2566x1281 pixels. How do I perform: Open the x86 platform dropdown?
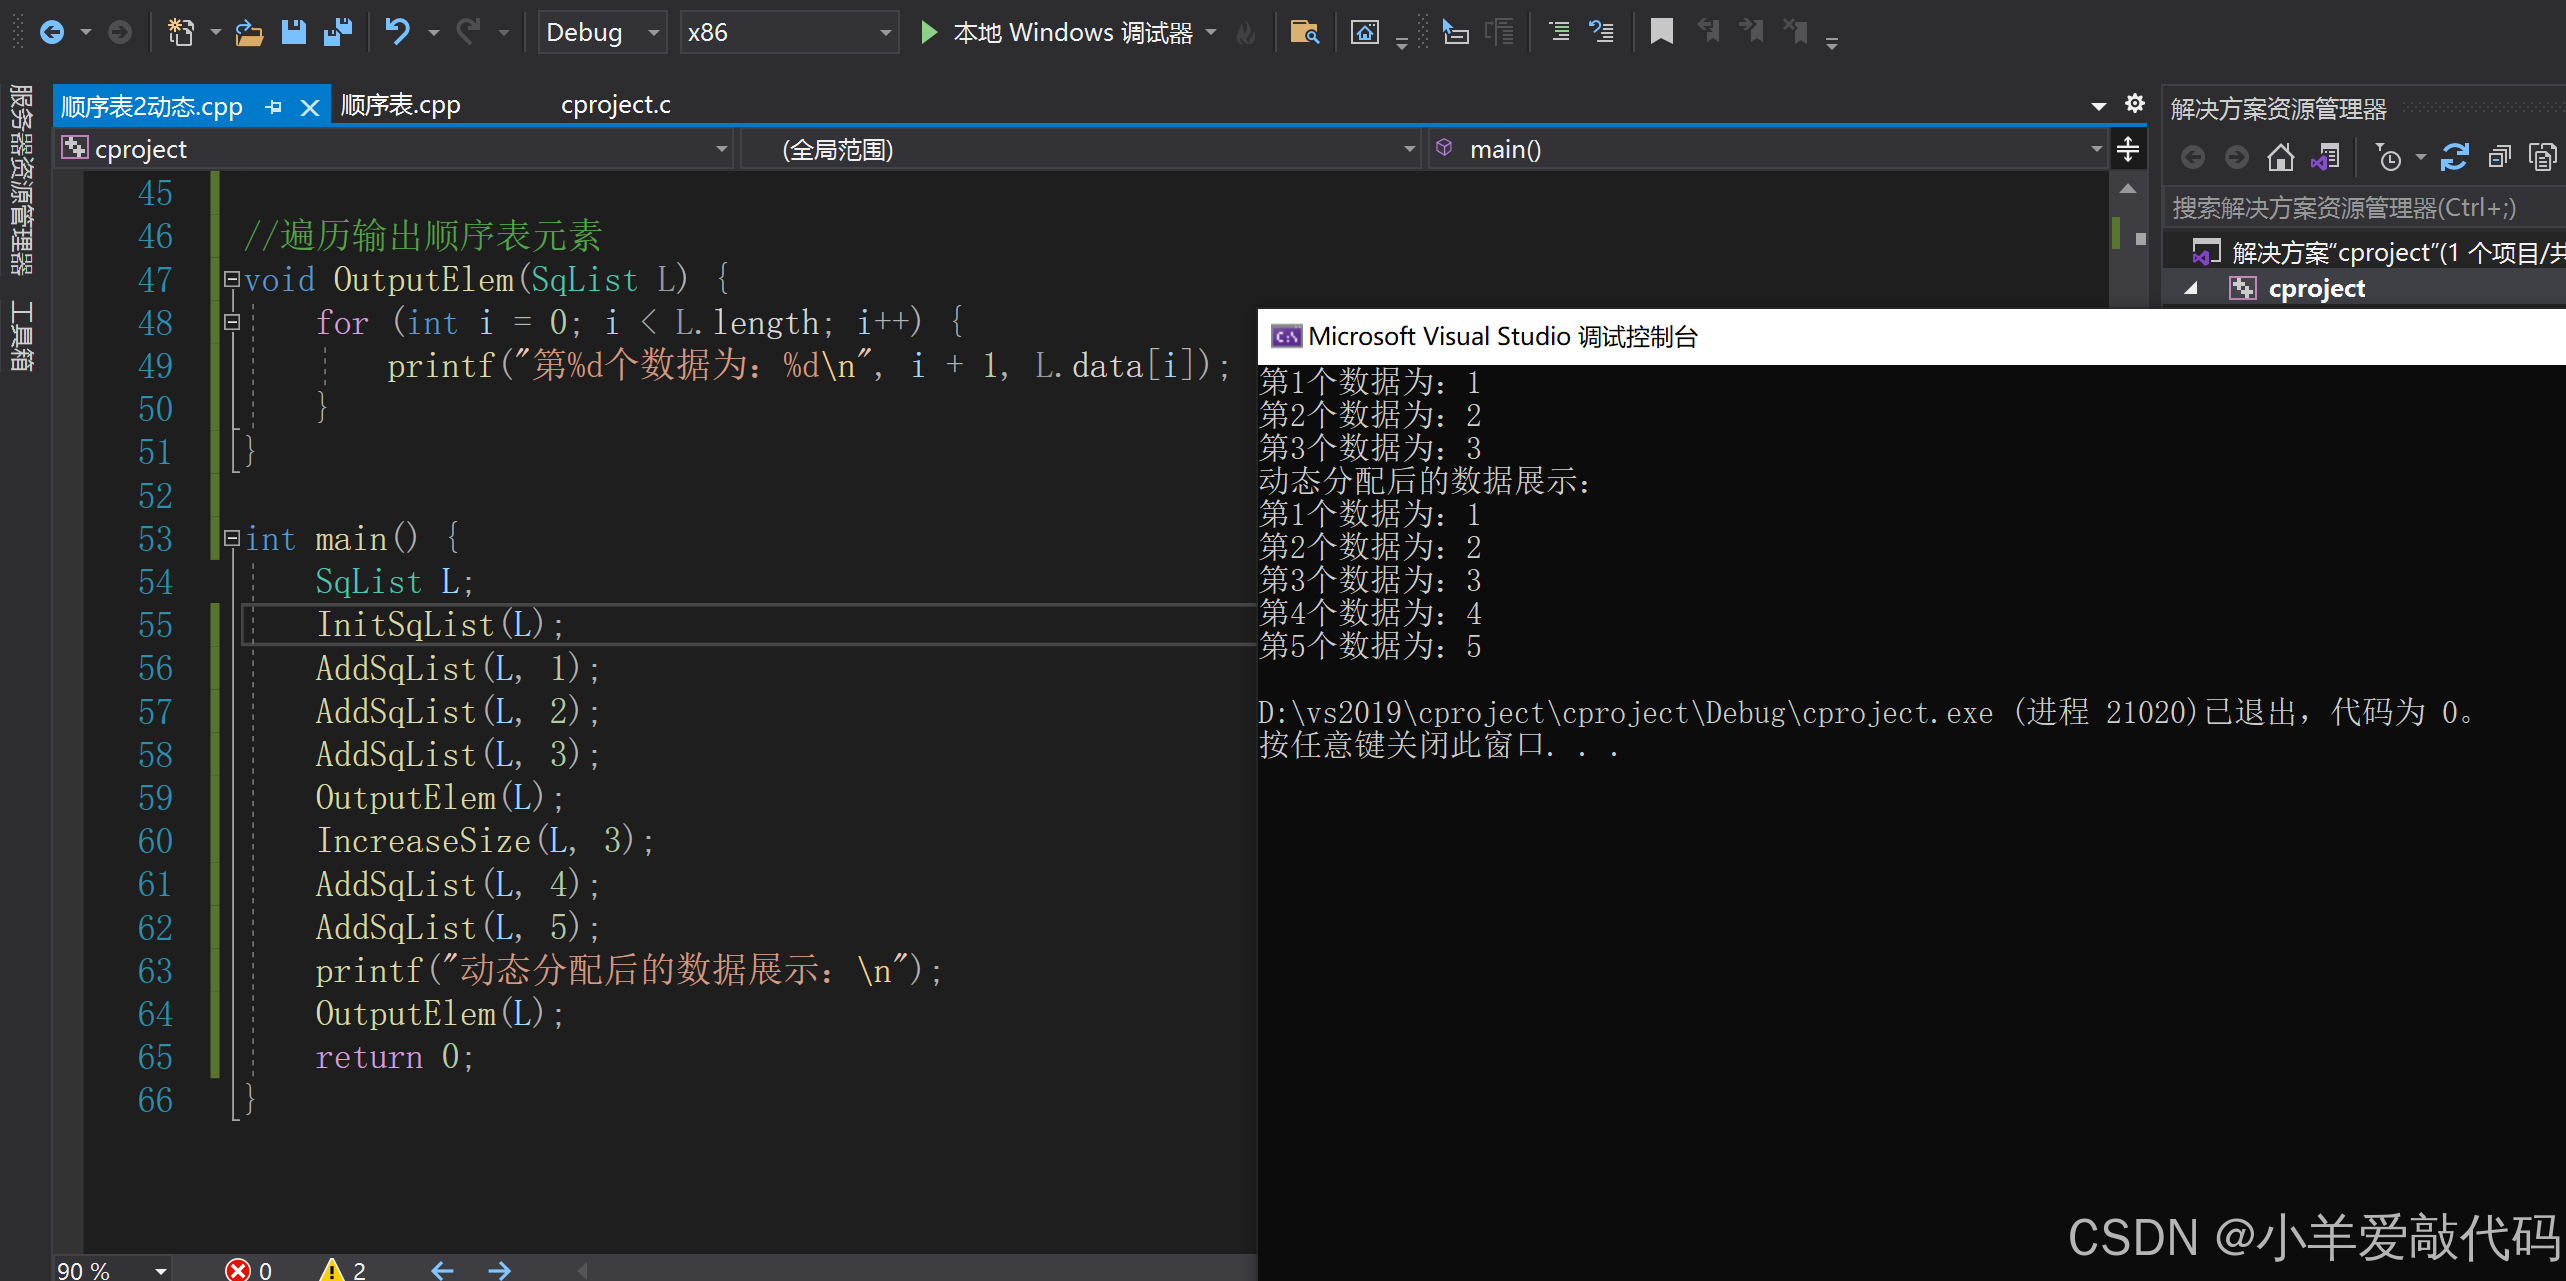click(x=884, y=33)
